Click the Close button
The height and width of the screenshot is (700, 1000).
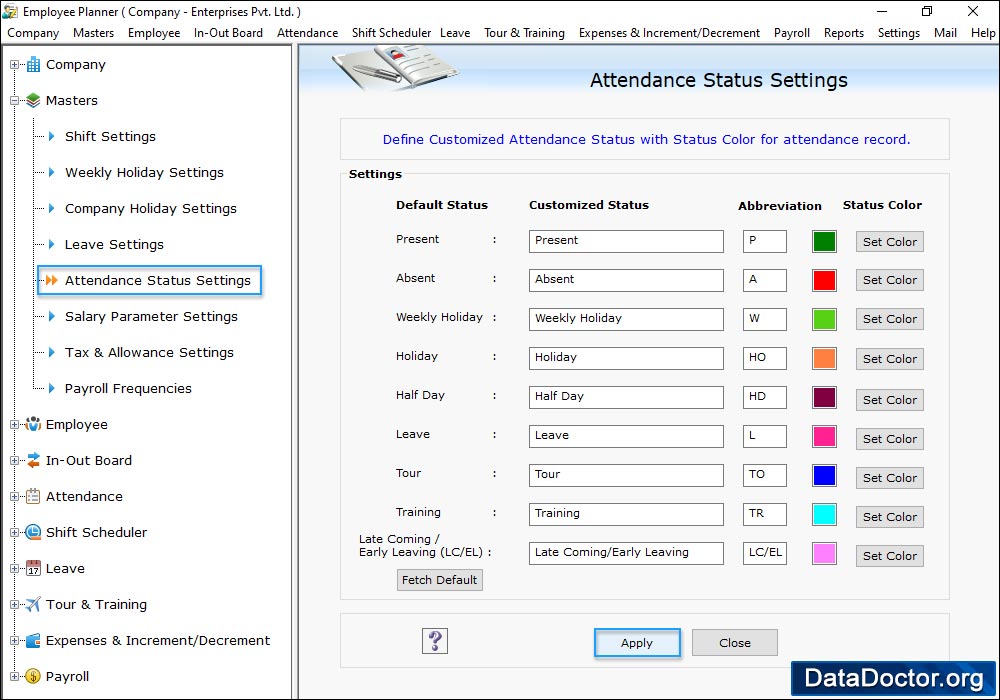735,643
